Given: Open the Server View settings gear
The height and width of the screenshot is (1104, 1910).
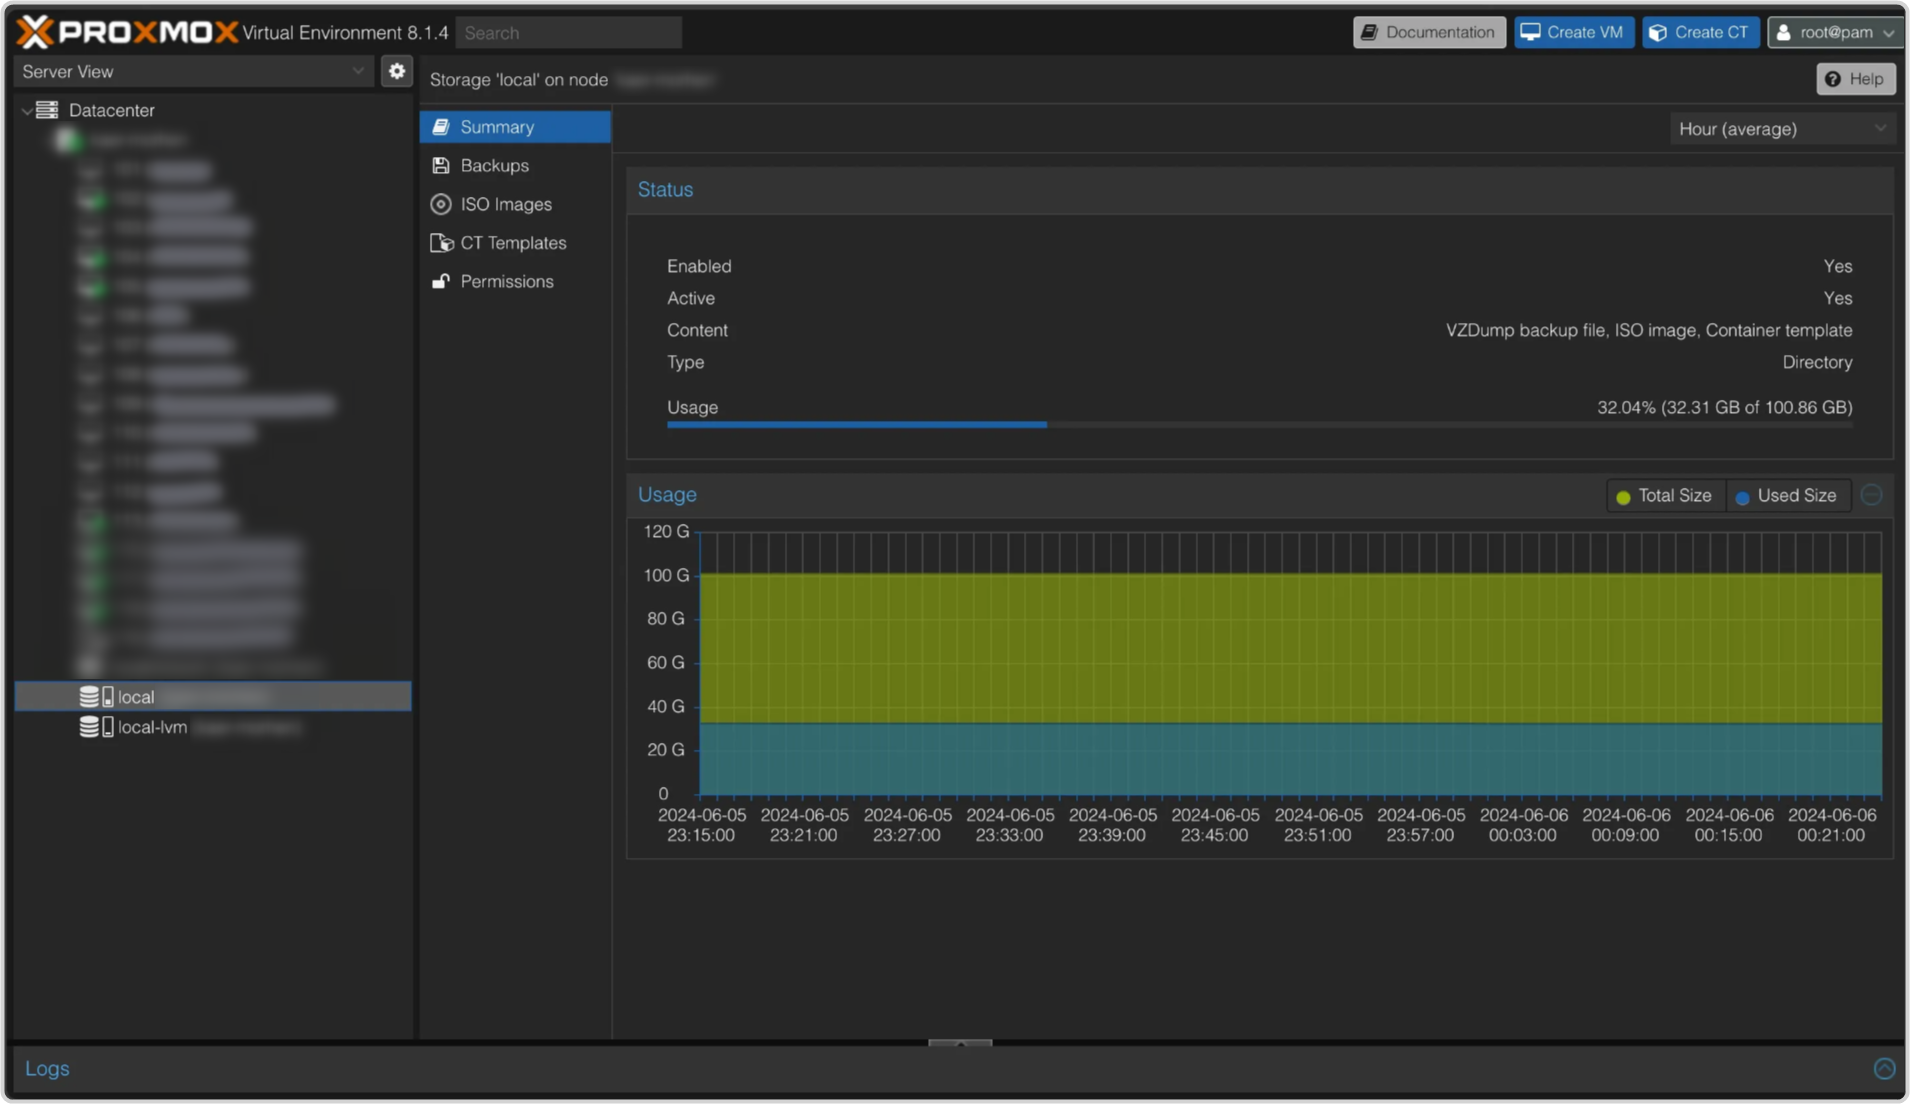Looking at the screenshot, I should pos(397,71).
